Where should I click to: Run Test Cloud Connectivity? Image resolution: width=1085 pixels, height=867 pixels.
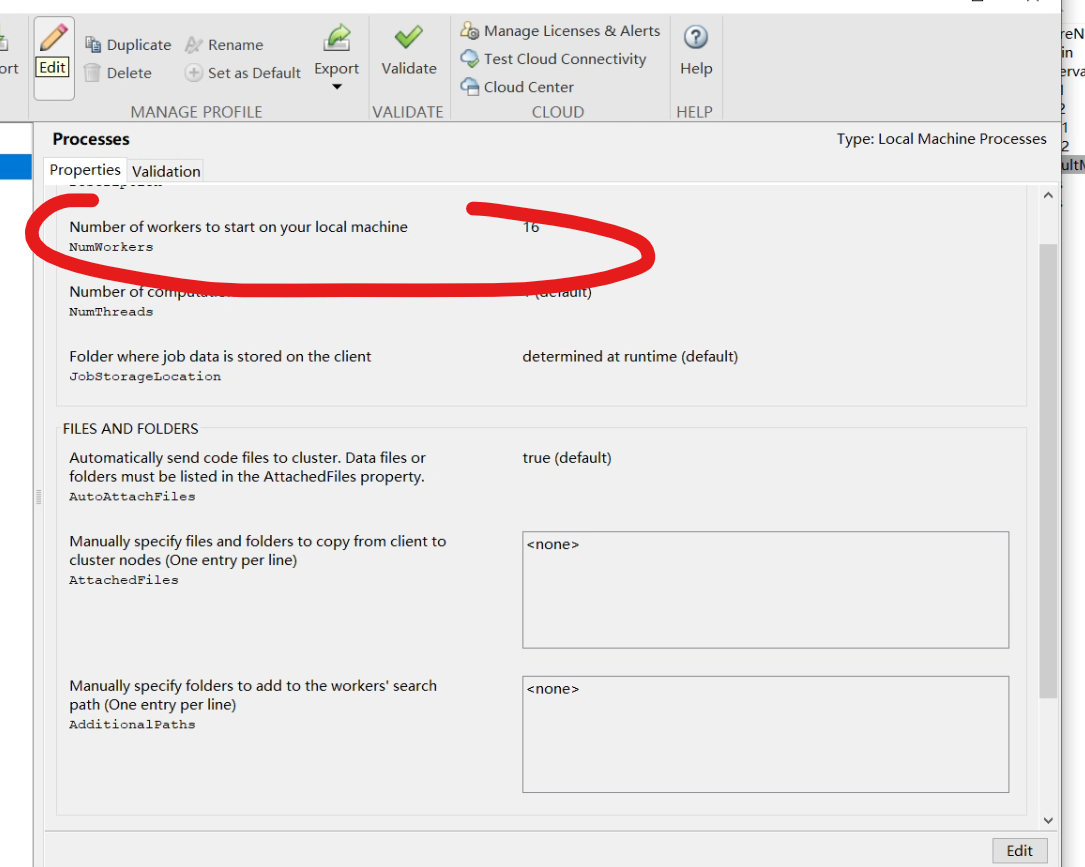tap(553, 59)
